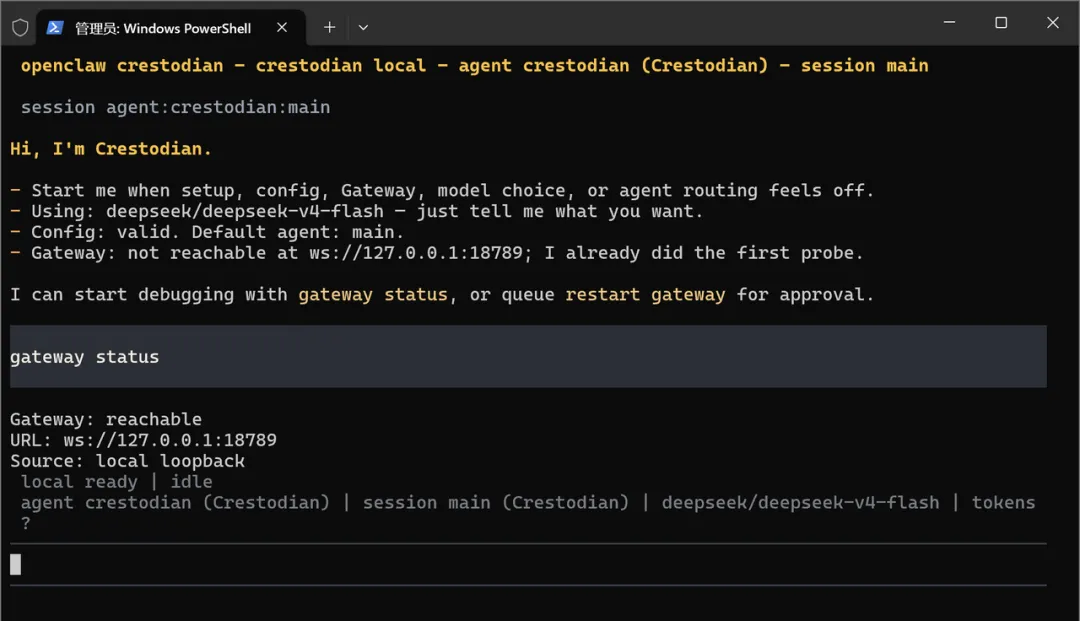Screen dimensions: 1080x621
Task: Click the 'Config: valid. Default agent' line
Action: click(207, 232)
